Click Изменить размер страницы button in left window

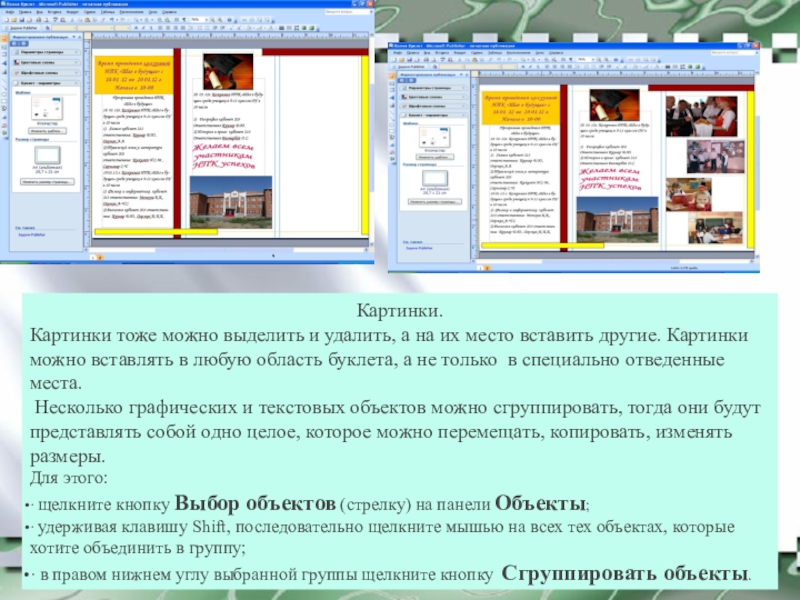click(x=47, y=182)
